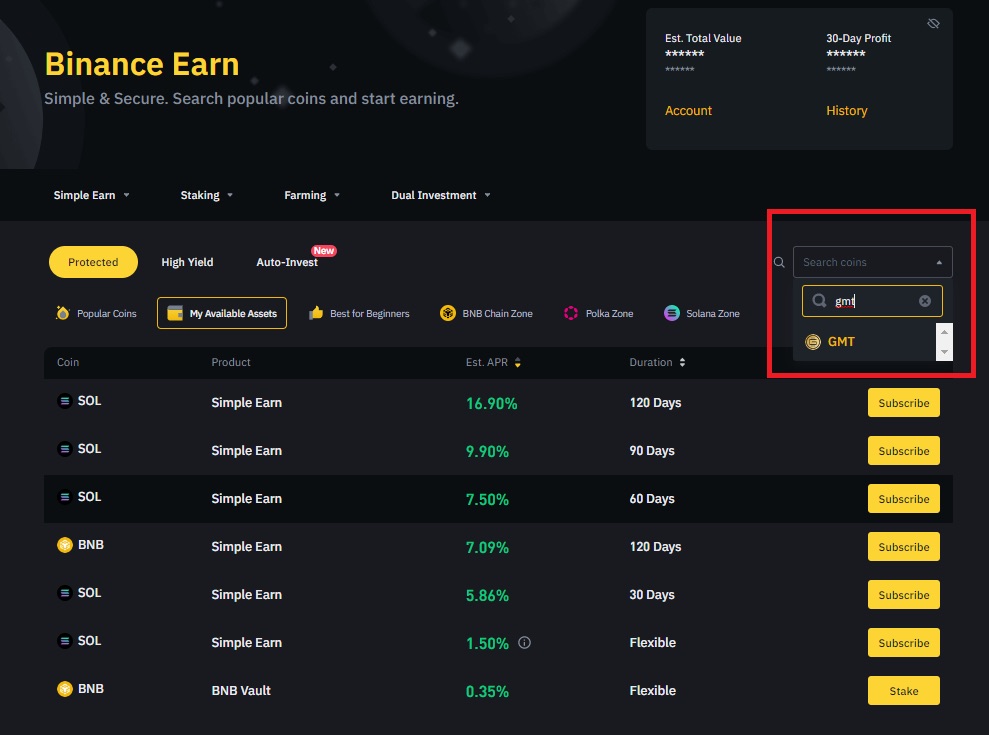Click the SOL icon in the 16.90% row

click(64, 401)
